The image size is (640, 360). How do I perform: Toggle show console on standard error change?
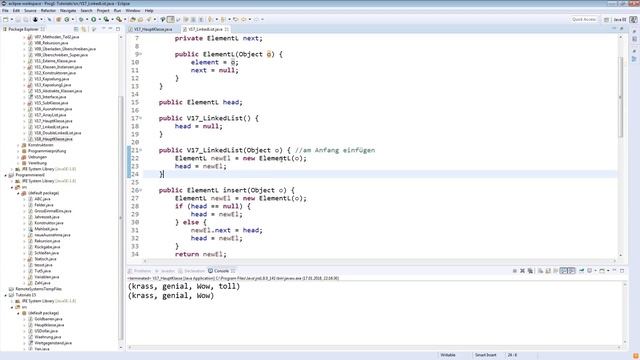(x=571, y=271)
